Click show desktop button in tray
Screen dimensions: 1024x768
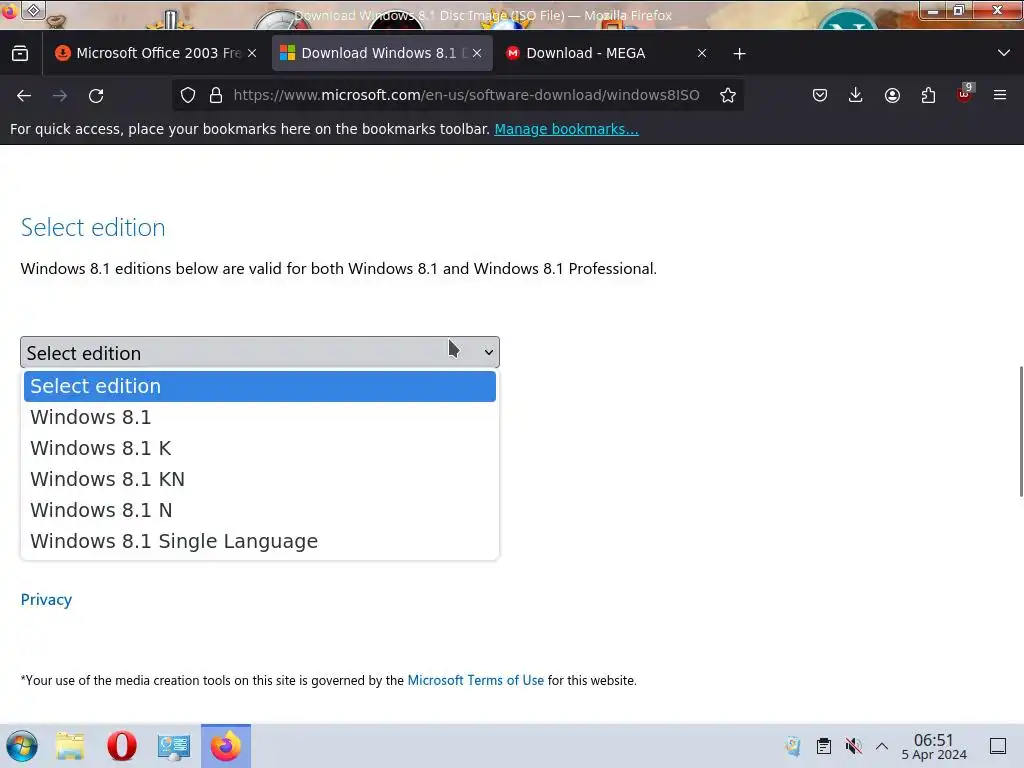coord(998,746)
